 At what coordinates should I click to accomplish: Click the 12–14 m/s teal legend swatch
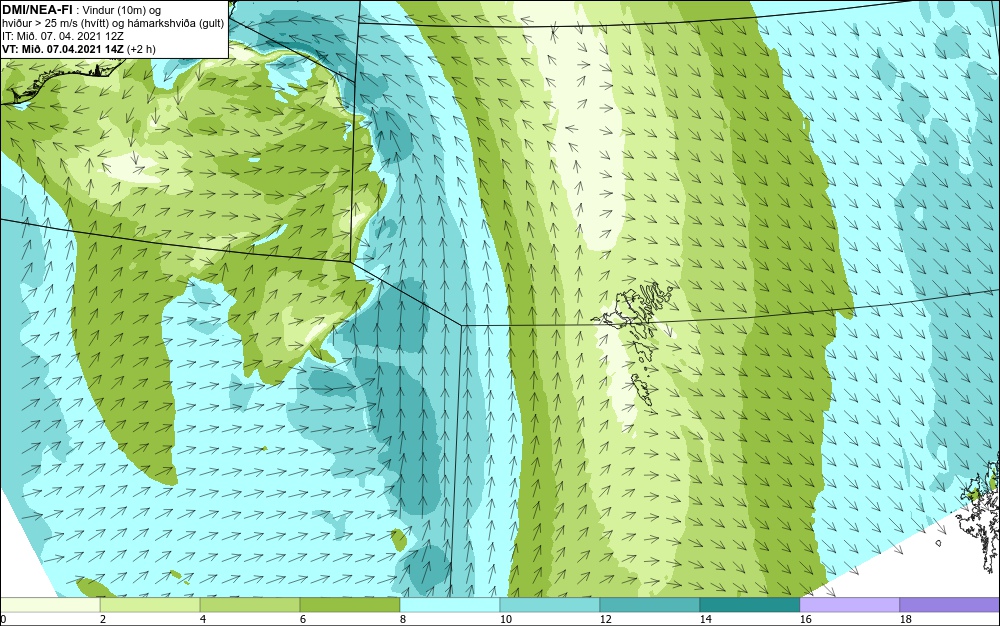point(649,605)
